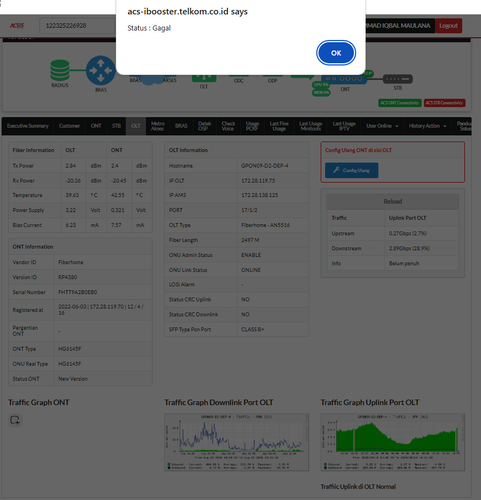This screenshot has height=500, width=481.
Task: Expand the User Online dropdown
Action: click(382, 126)
